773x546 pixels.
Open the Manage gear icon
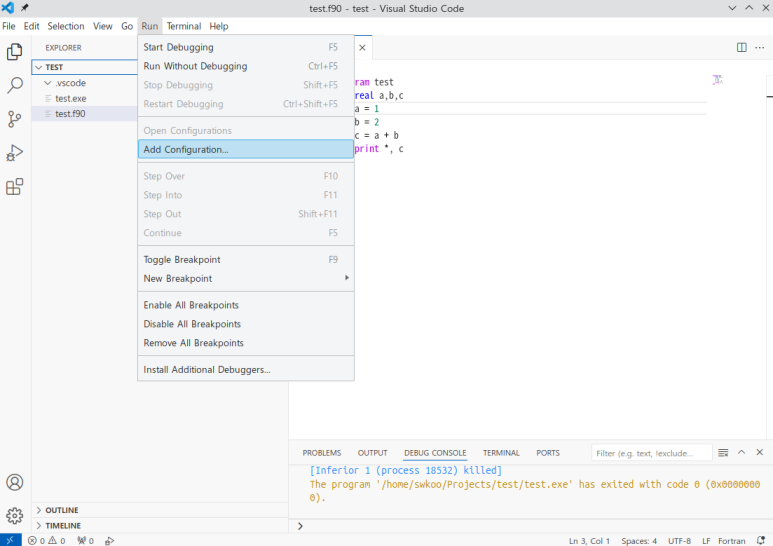tap(15, 515)
